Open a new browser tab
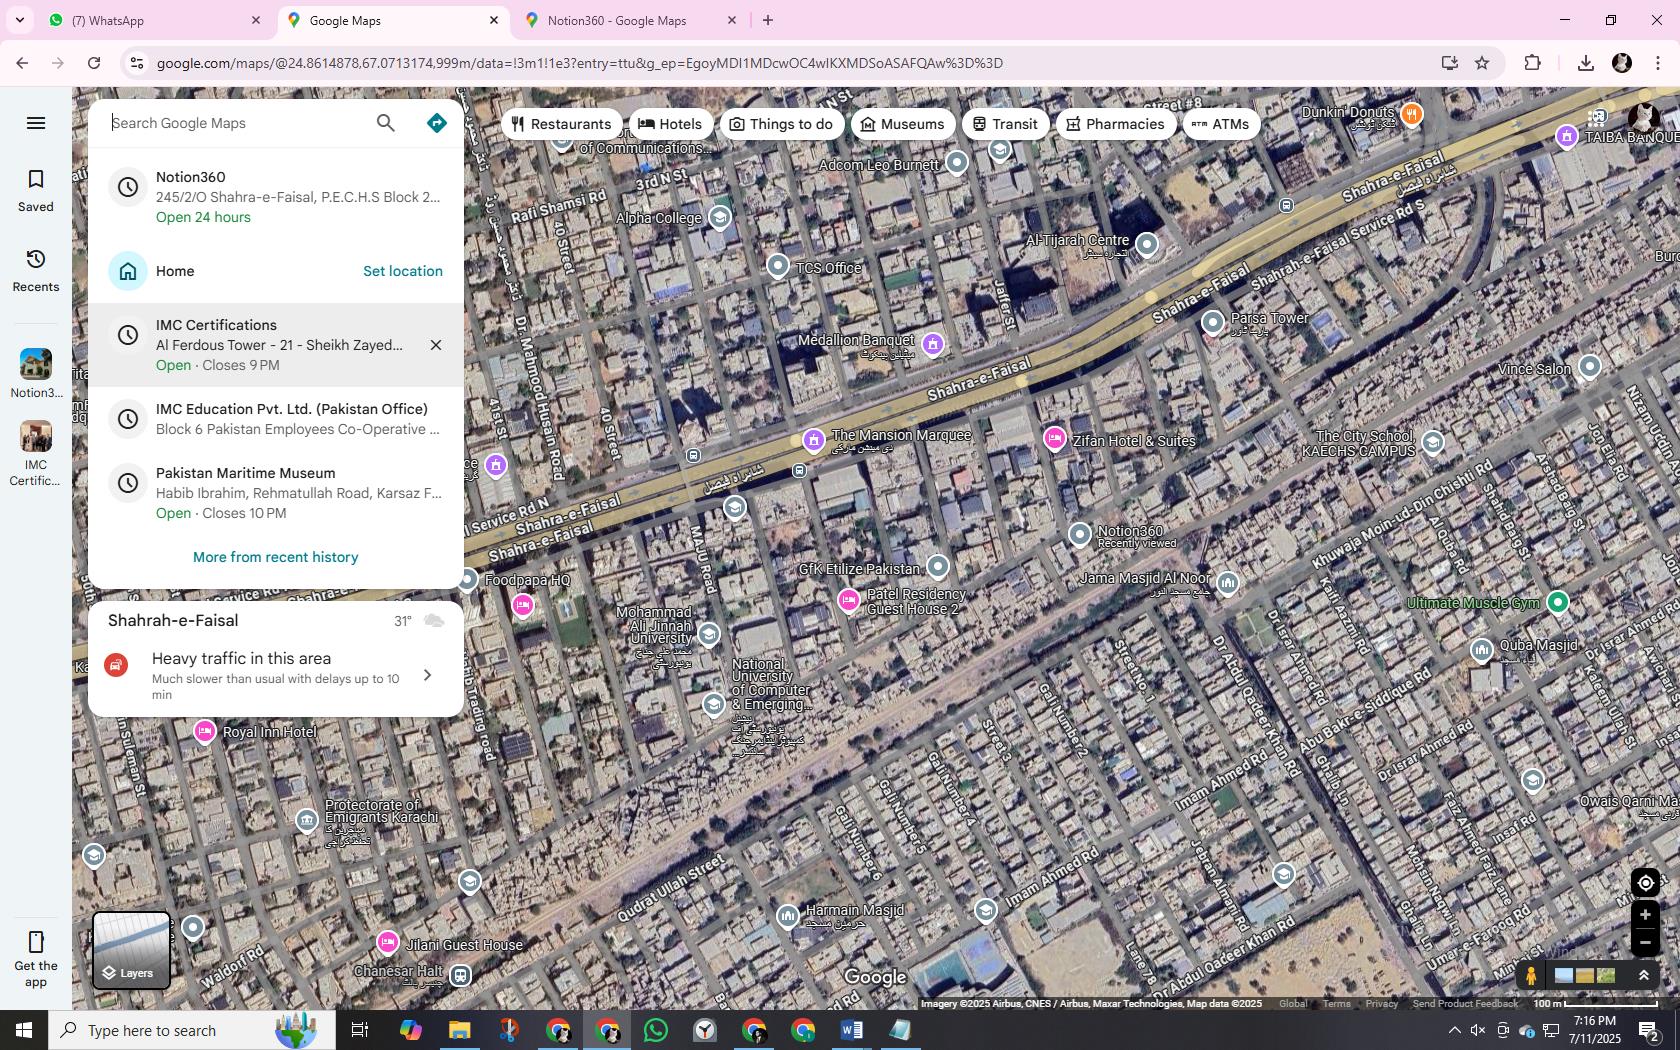This screenshot has width=1680, height=1050. [768, 20]
